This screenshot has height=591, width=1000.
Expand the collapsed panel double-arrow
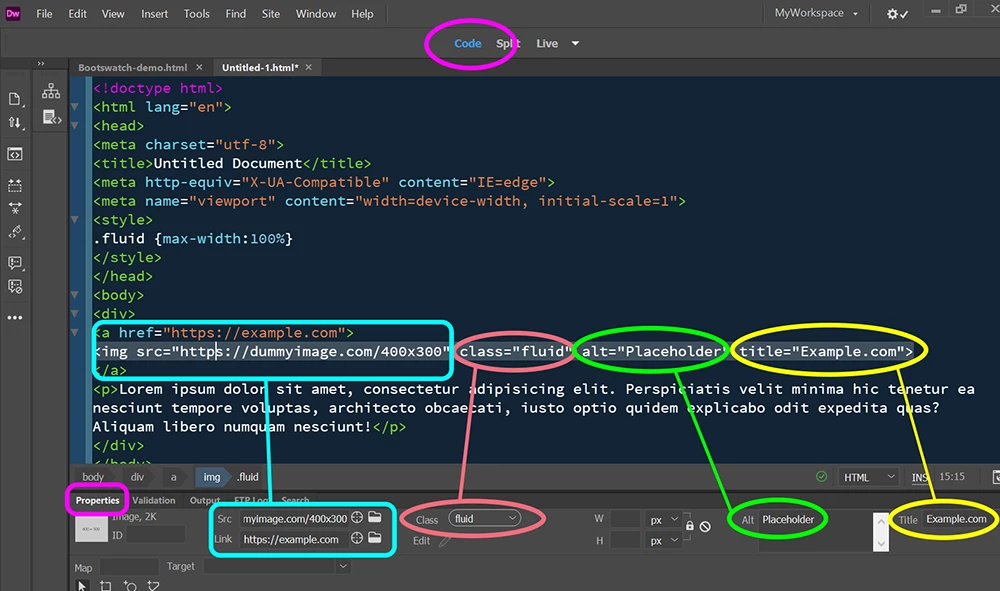(x=41, y=63)
